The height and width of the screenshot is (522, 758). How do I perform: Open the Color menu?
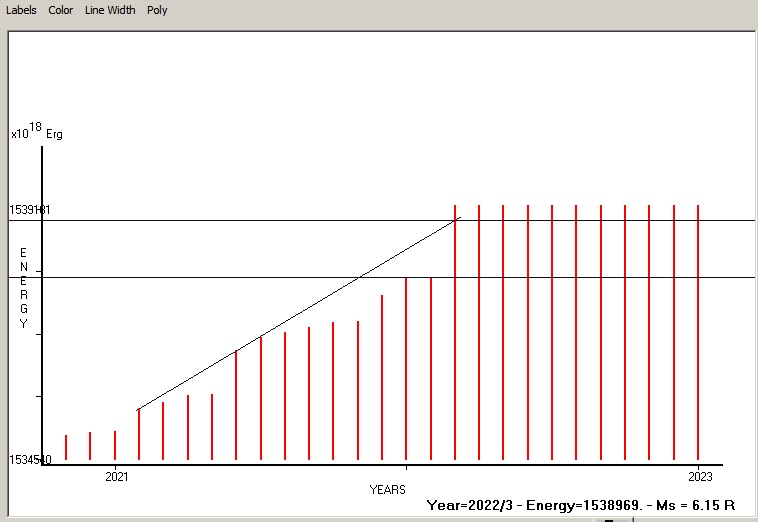point(61,10)
